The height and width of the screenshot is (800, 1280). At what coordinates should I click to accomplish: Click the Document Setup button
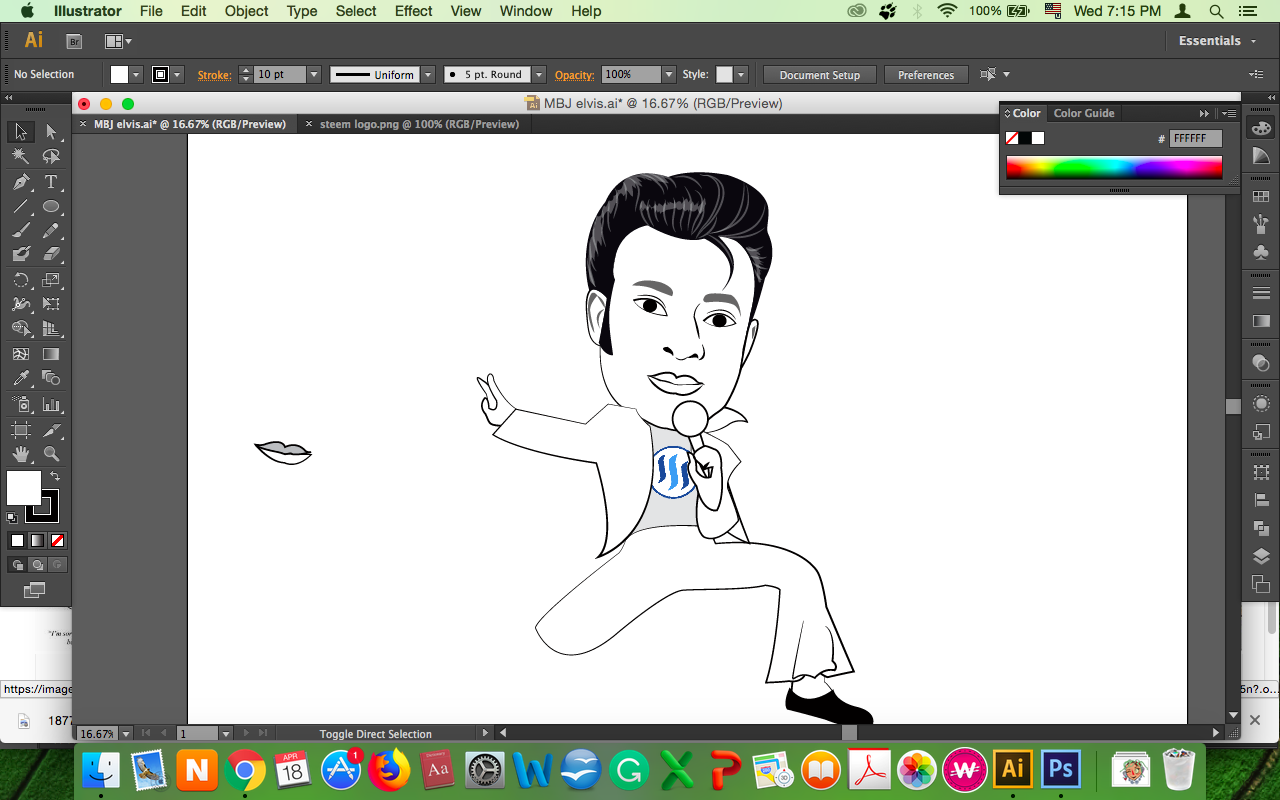[x=819, y=75]
